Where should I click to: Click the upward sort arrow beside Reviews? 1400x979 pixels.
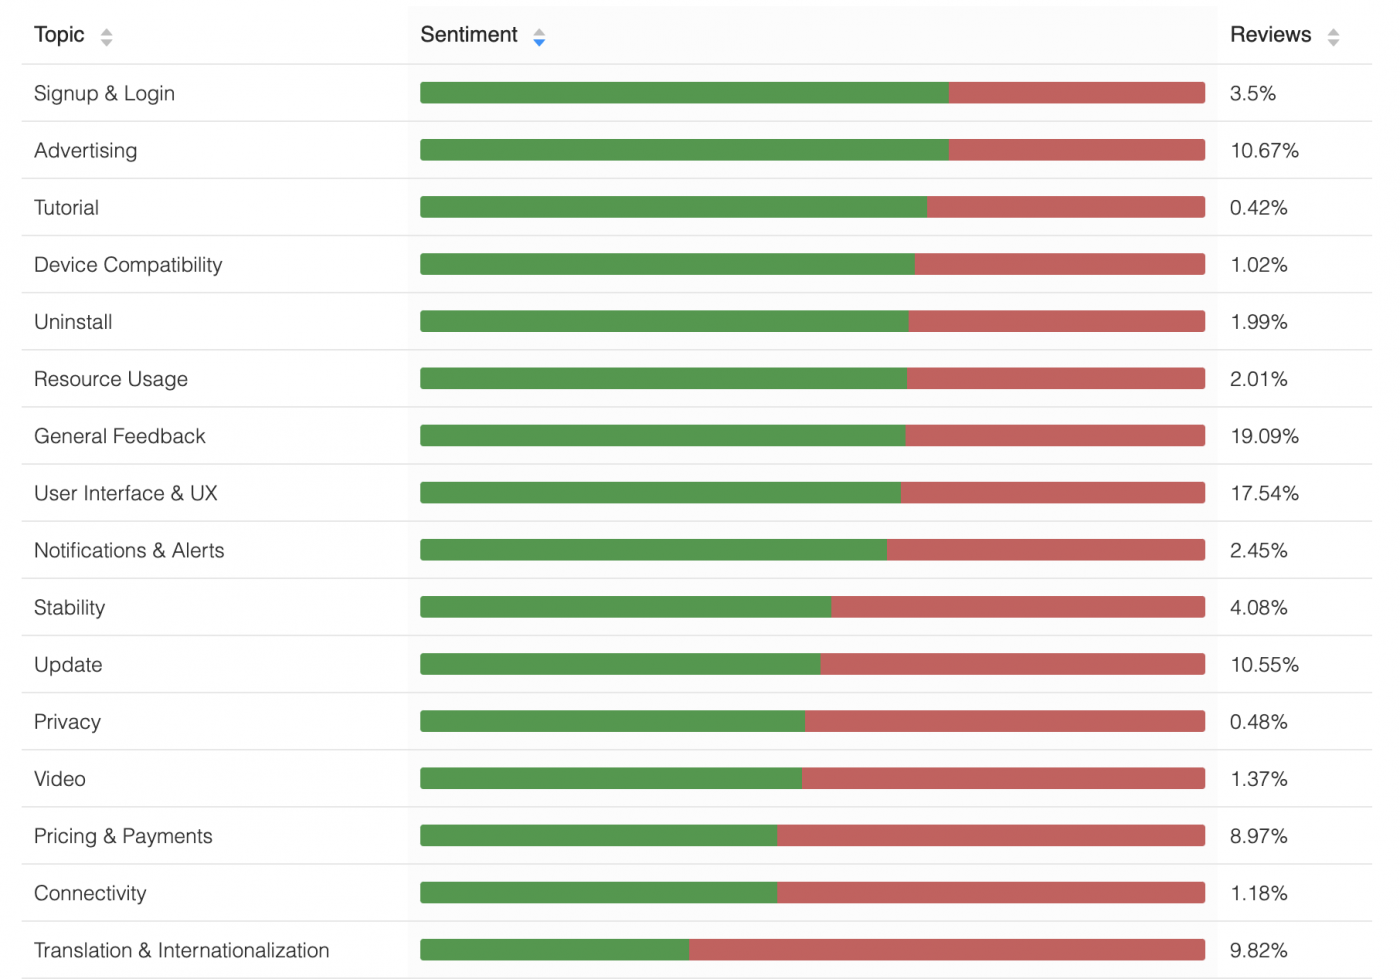(1333, 31)
